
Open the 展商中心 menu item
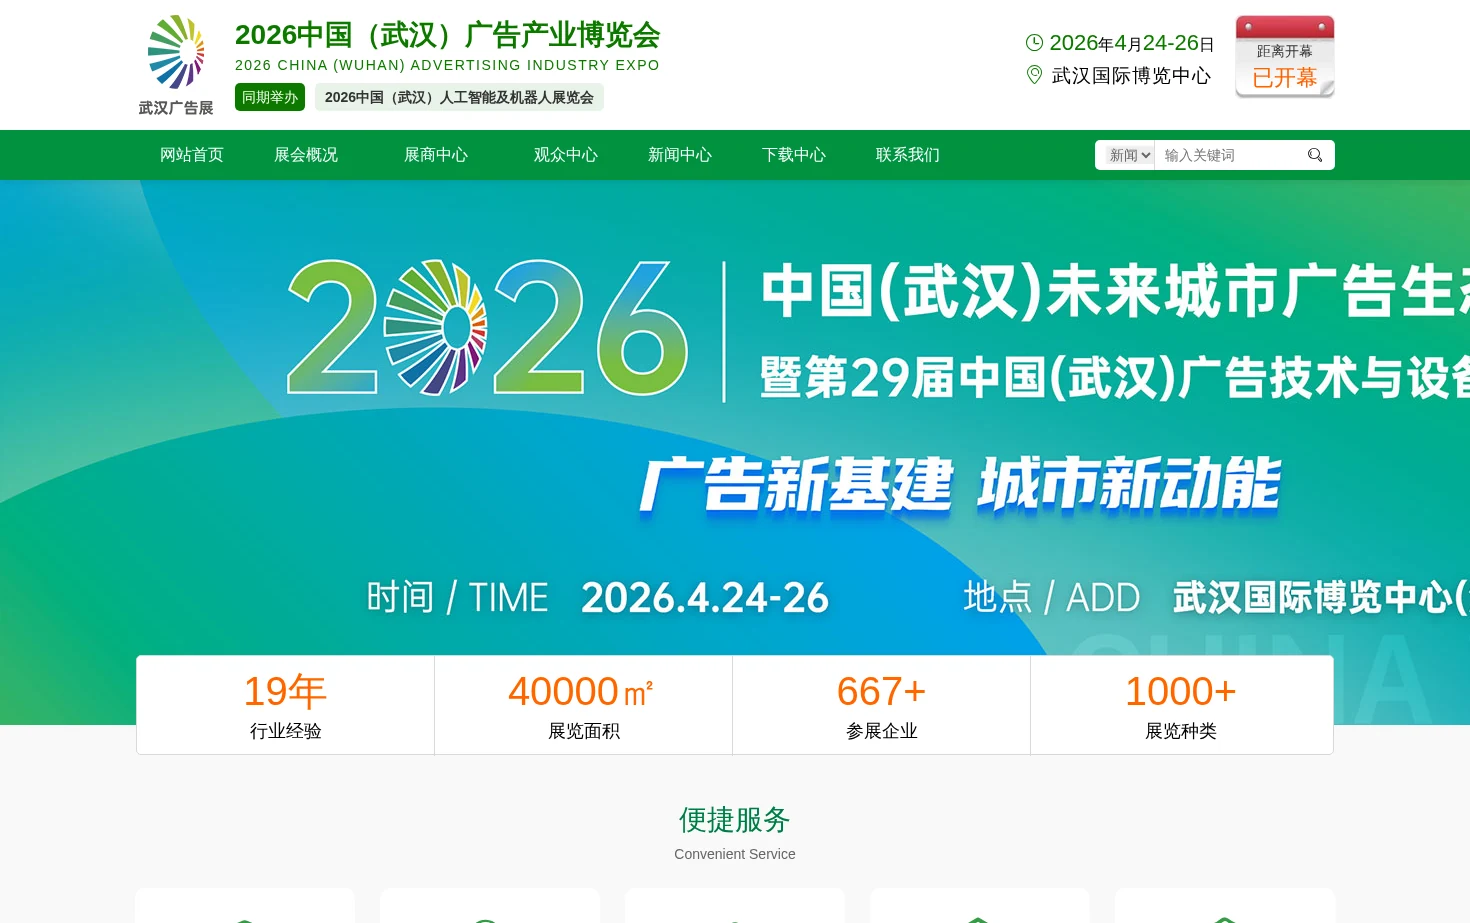pyautogui.click(x=436, y=155)
